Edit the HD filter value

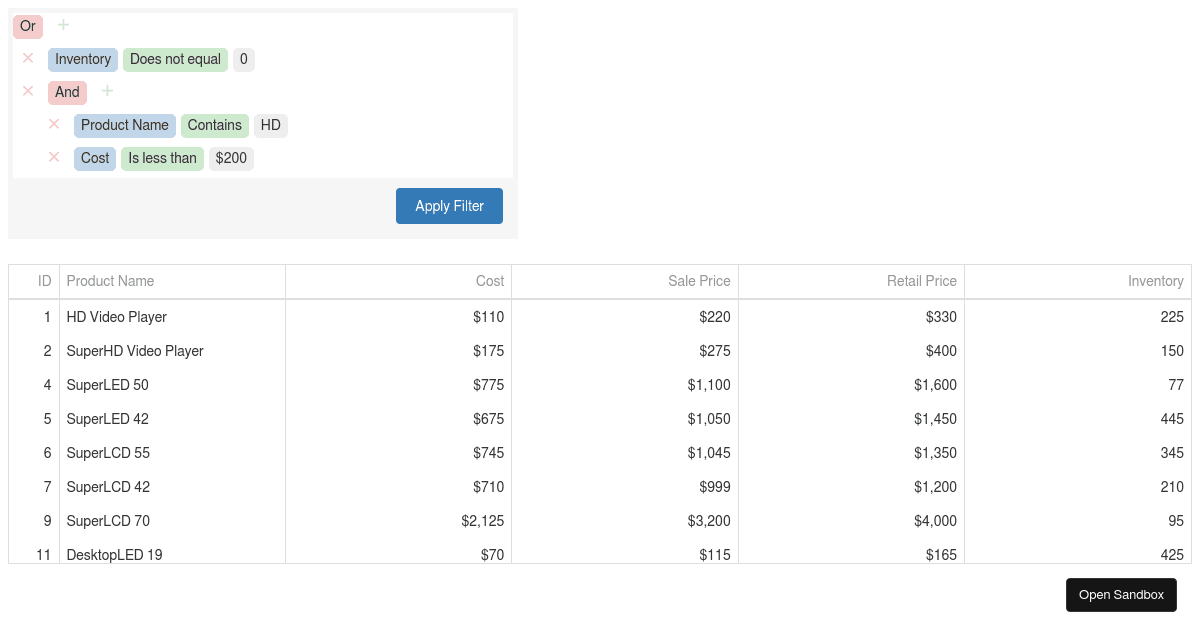pos(270,125)
